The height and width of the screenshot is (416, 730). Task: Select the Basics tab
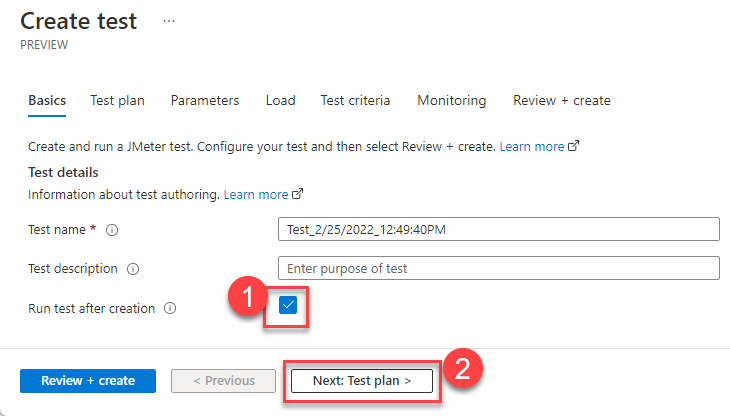[x=47, y=101]
